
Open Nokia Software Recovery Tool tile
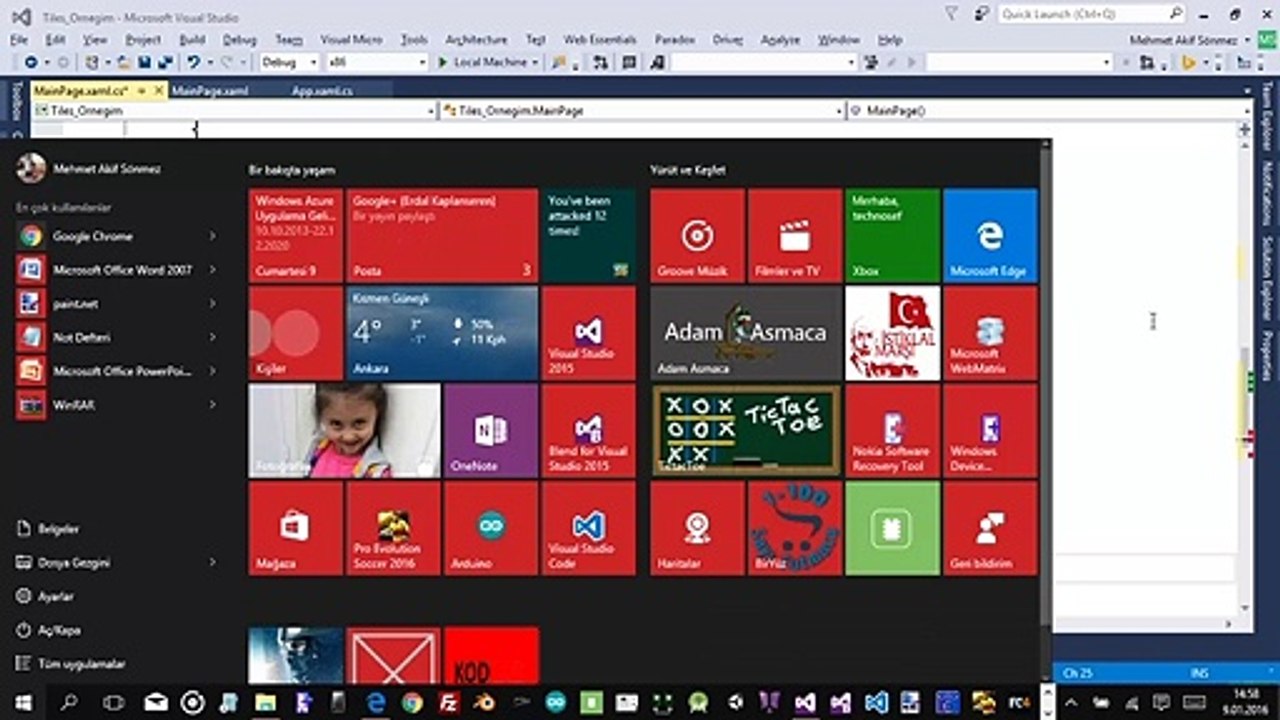click(x=892, y=431)
